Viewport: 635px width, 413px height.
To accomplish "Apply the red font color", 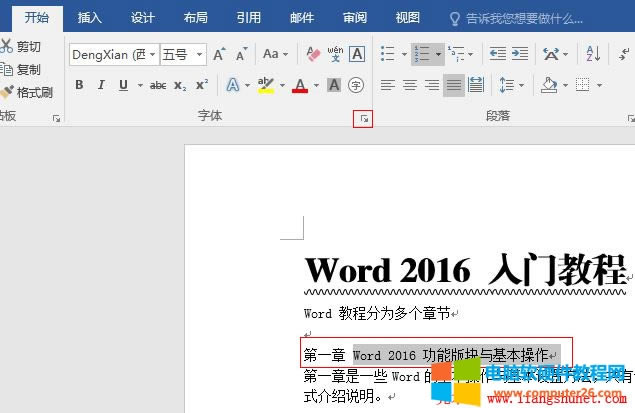I will pyautogui.click(x=298, y=86).
